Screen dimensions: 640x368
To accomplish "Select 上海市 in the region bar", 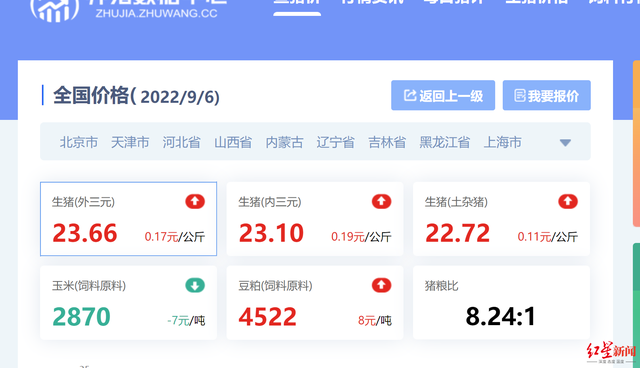I will tap(502, 142).
